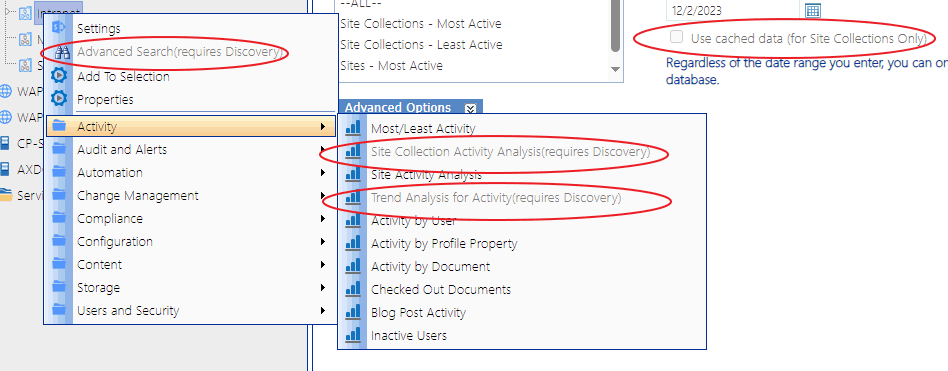The width and height of the screenshot is (948, 371).
Task: Click the chart icon beside Activity by Profile Property
Action: click(352, 243)
